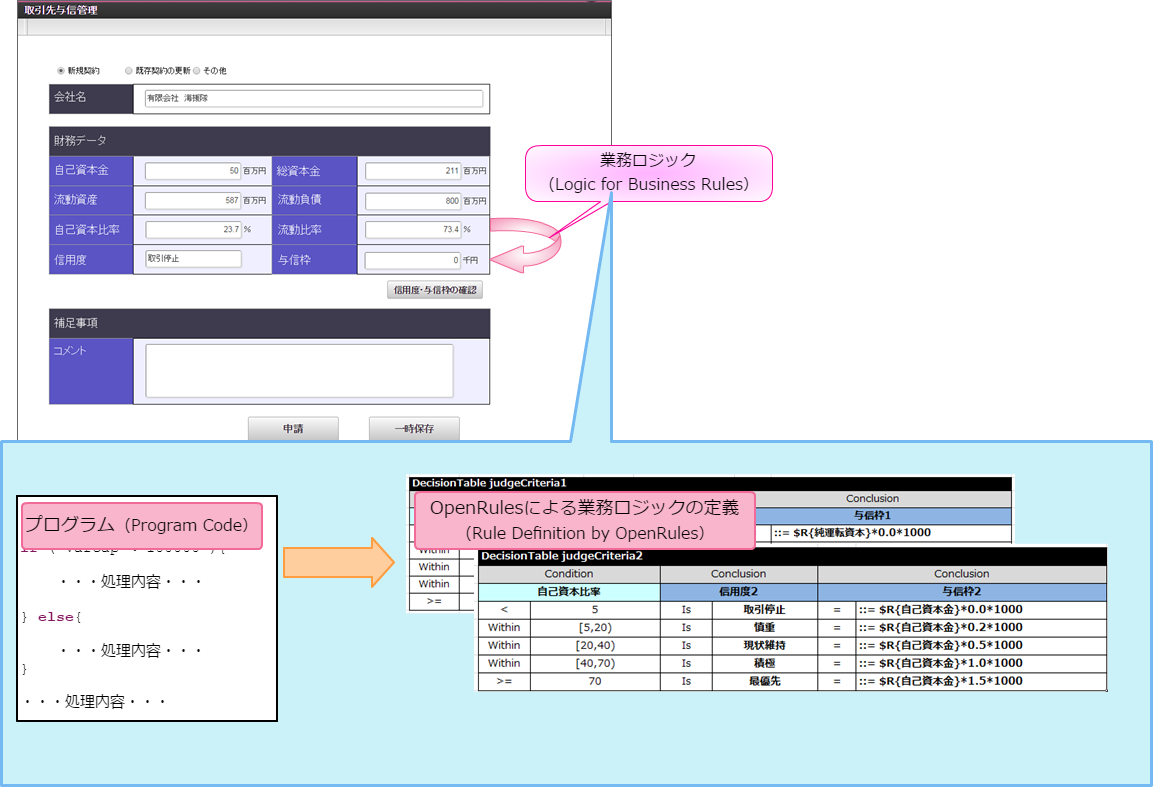Click the 70 value cell in judgeCriteria2
The image size is (1153, 787).
coord(595,681)
